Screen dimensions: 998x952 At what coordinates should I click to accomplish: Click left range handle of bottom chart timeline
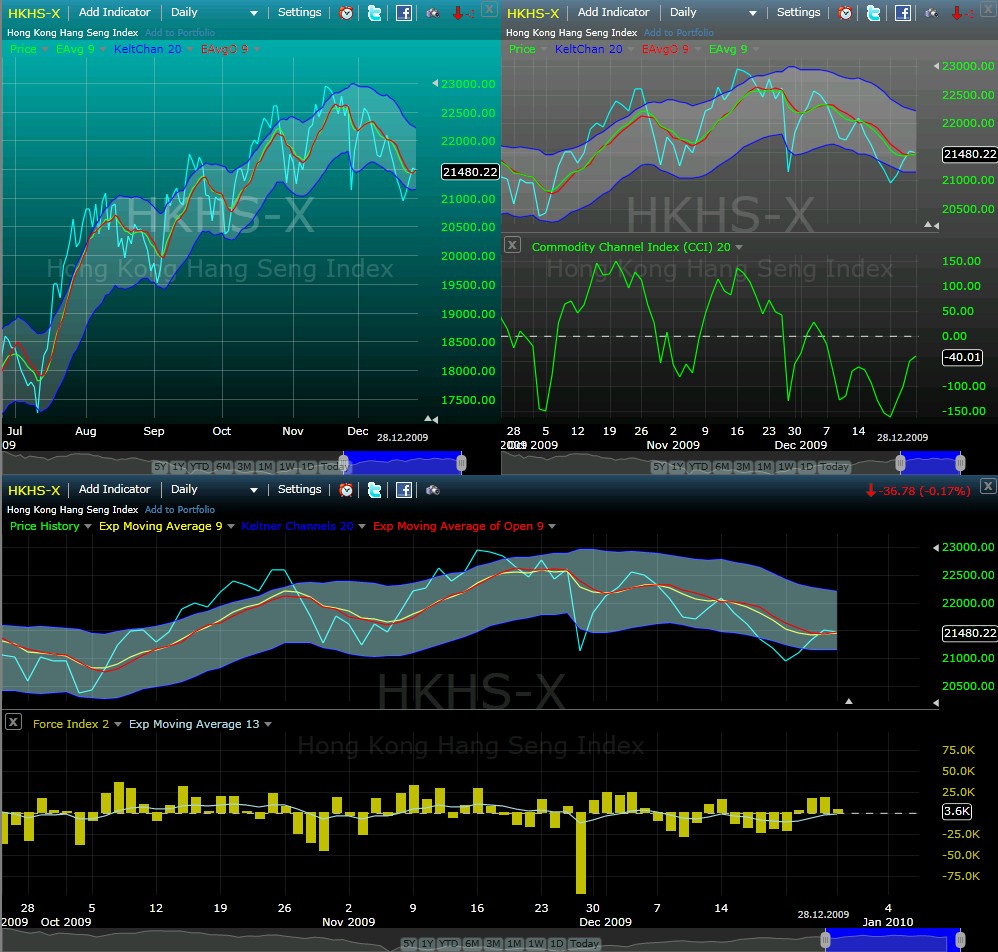pyautogui.click(x=826, y=939)
